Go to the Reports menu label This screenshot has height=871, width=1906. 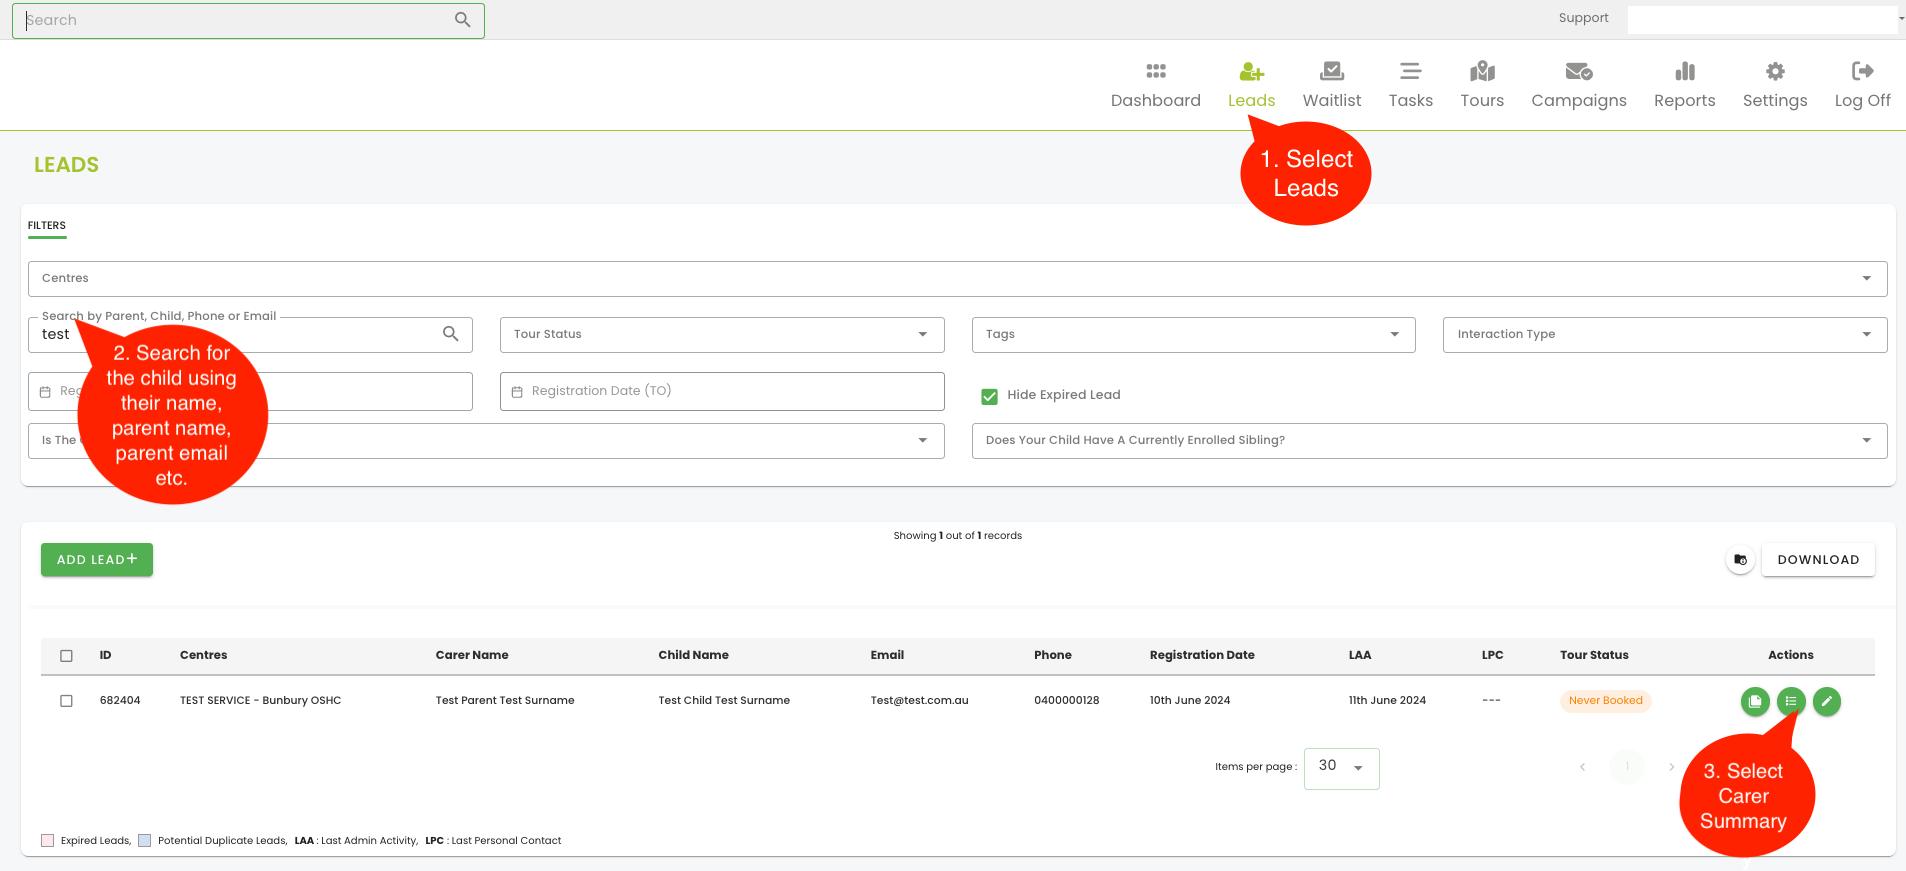pyautogui.click(x=1685, y=101)
